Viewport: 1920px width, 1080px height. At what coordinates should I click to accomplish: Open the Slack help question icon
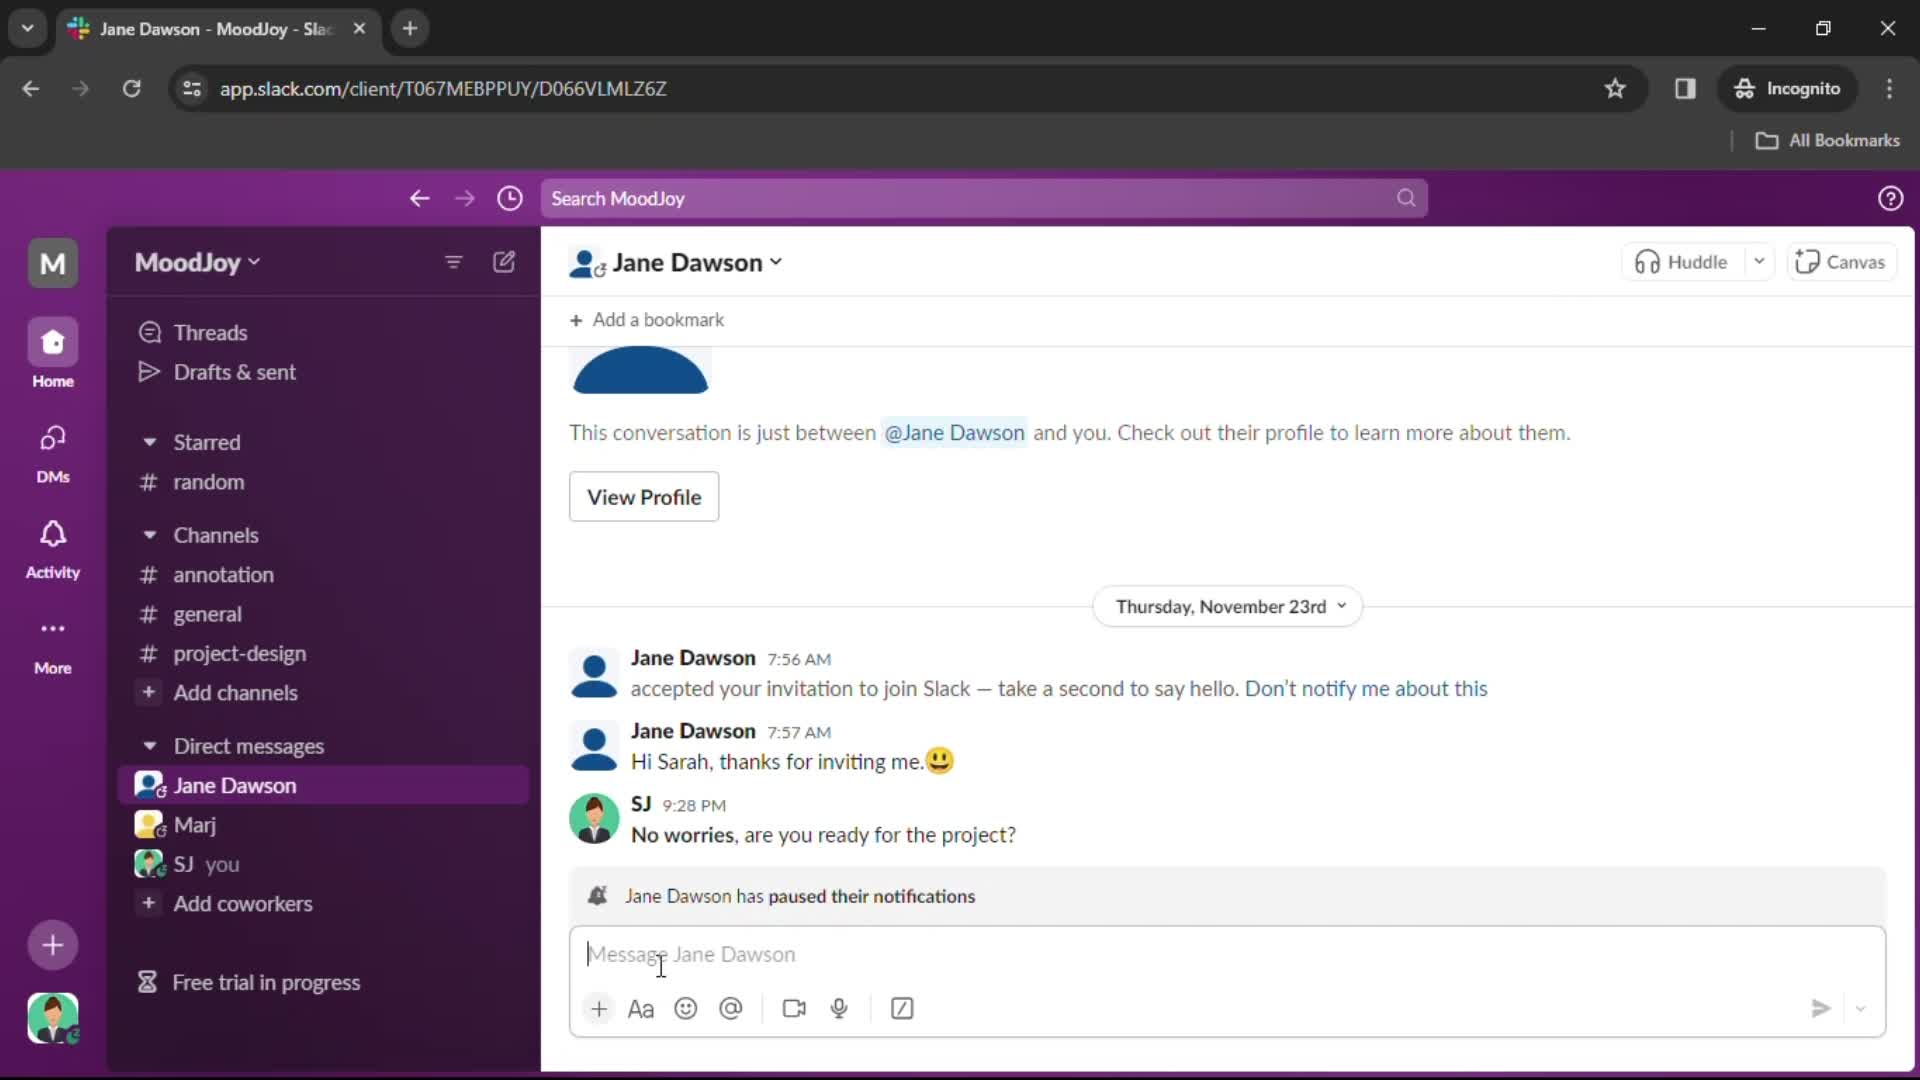click(x=1890, y=198)
